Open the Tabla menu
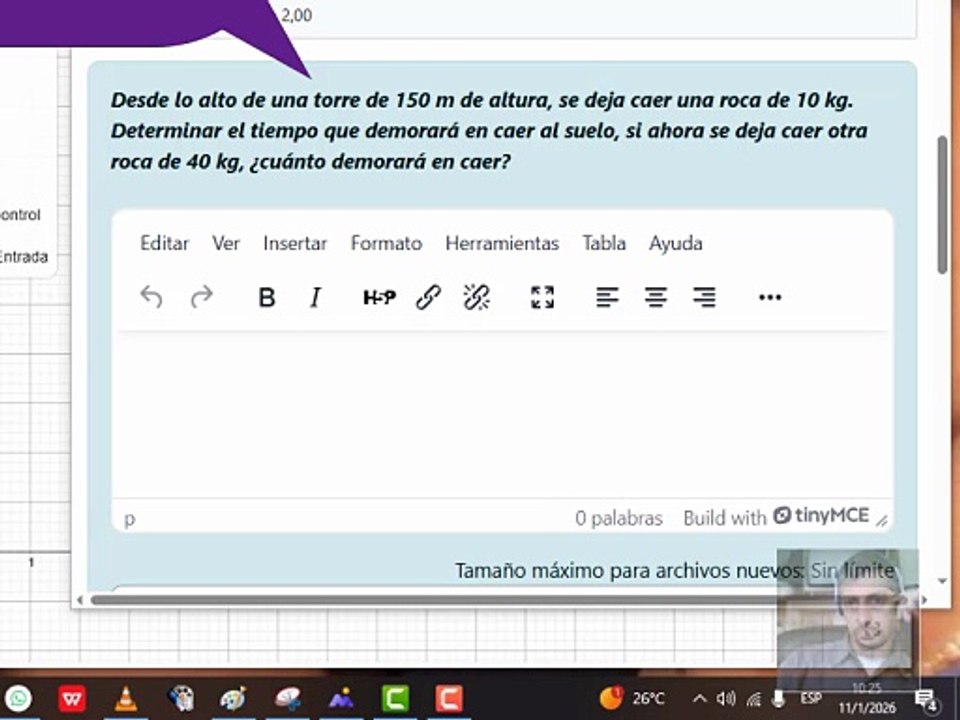960x720 pixels. click(x=604, y=244)
